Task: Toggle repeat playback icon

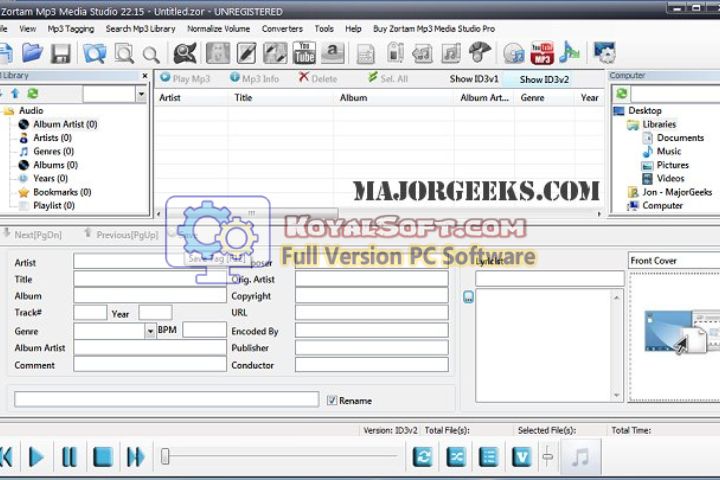Action: (422, 457)
